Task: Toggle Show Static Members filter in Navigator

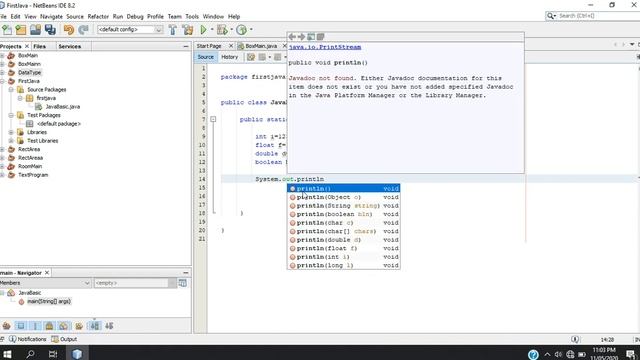Action: pos(35,326)
